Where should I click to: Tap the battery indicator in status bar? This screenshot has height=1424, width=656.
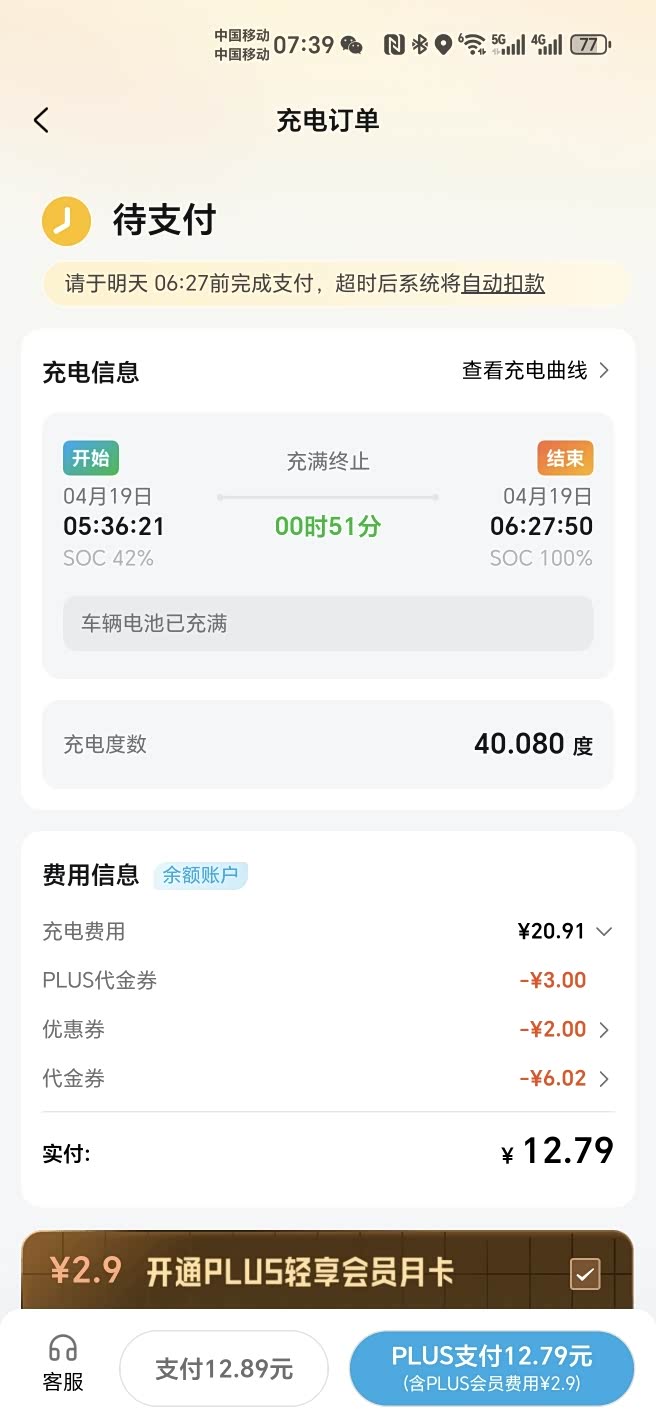point(590,45)
